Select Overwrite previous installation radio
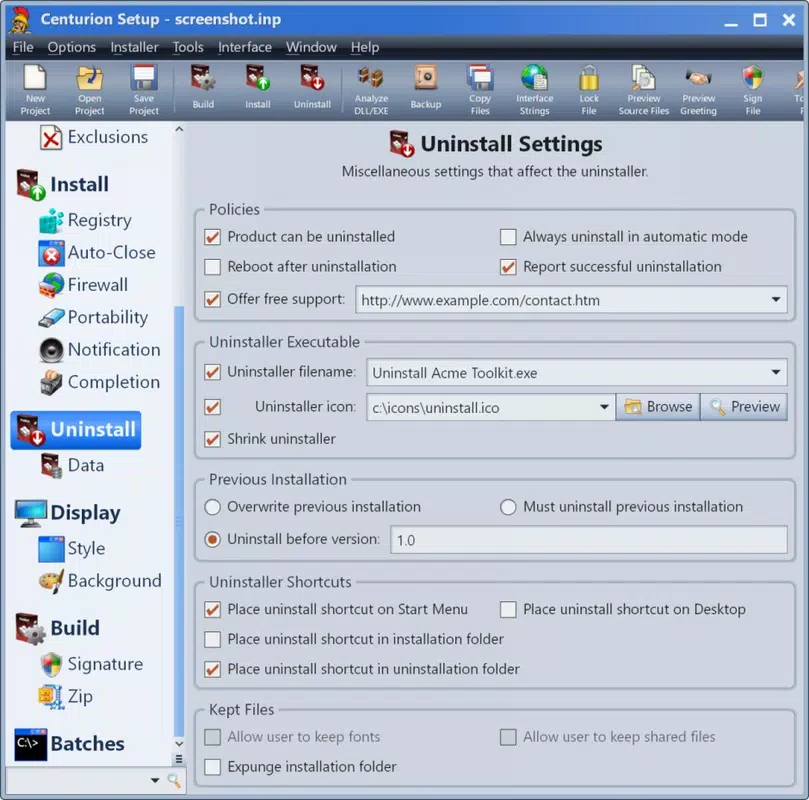Screen dimensions: 809x800 (213, 508)
